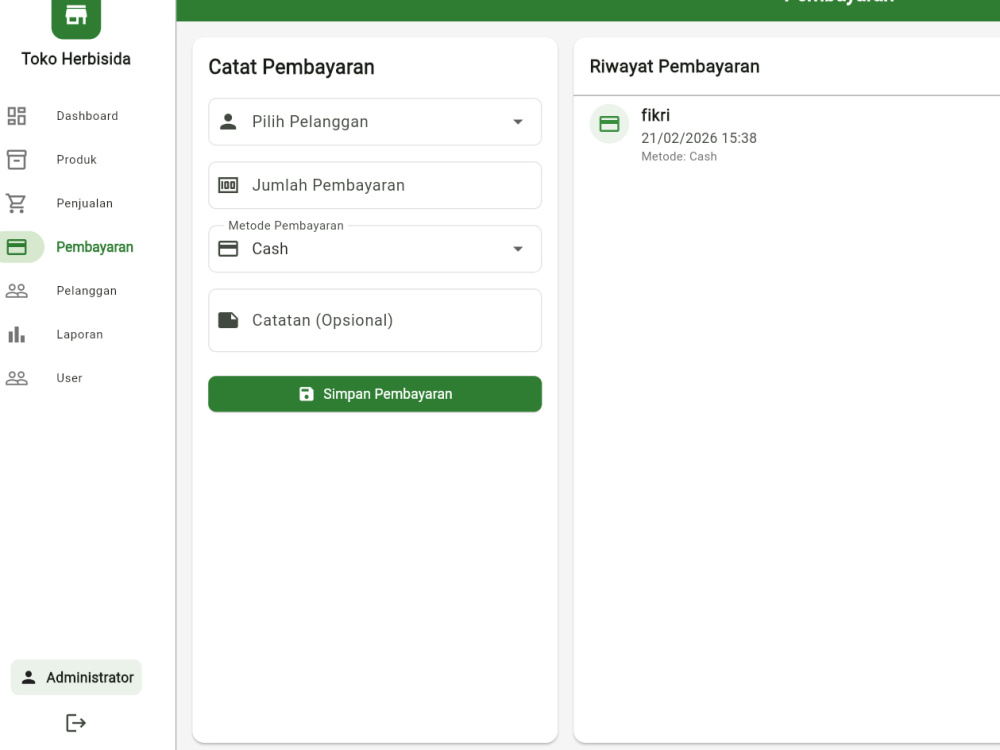The height and width of the screenshot is (750, 1000).
Task: Click the Penjualan shopping cart icon
Action: [x=17, y=203]
